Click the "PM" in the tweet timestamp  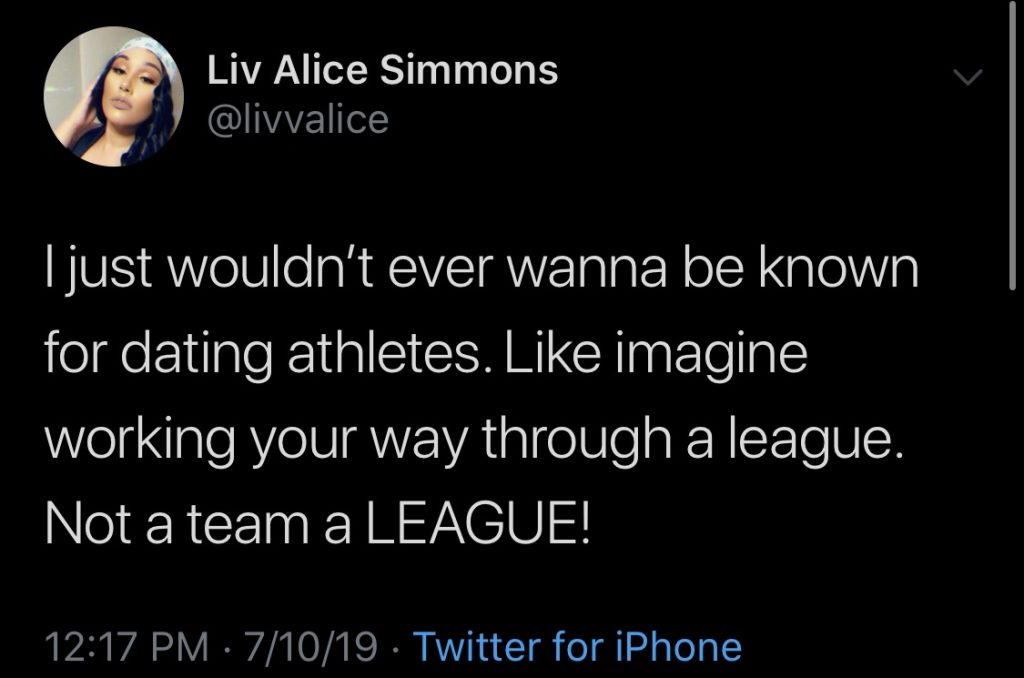pyautogui.click(x=180, y=646)
